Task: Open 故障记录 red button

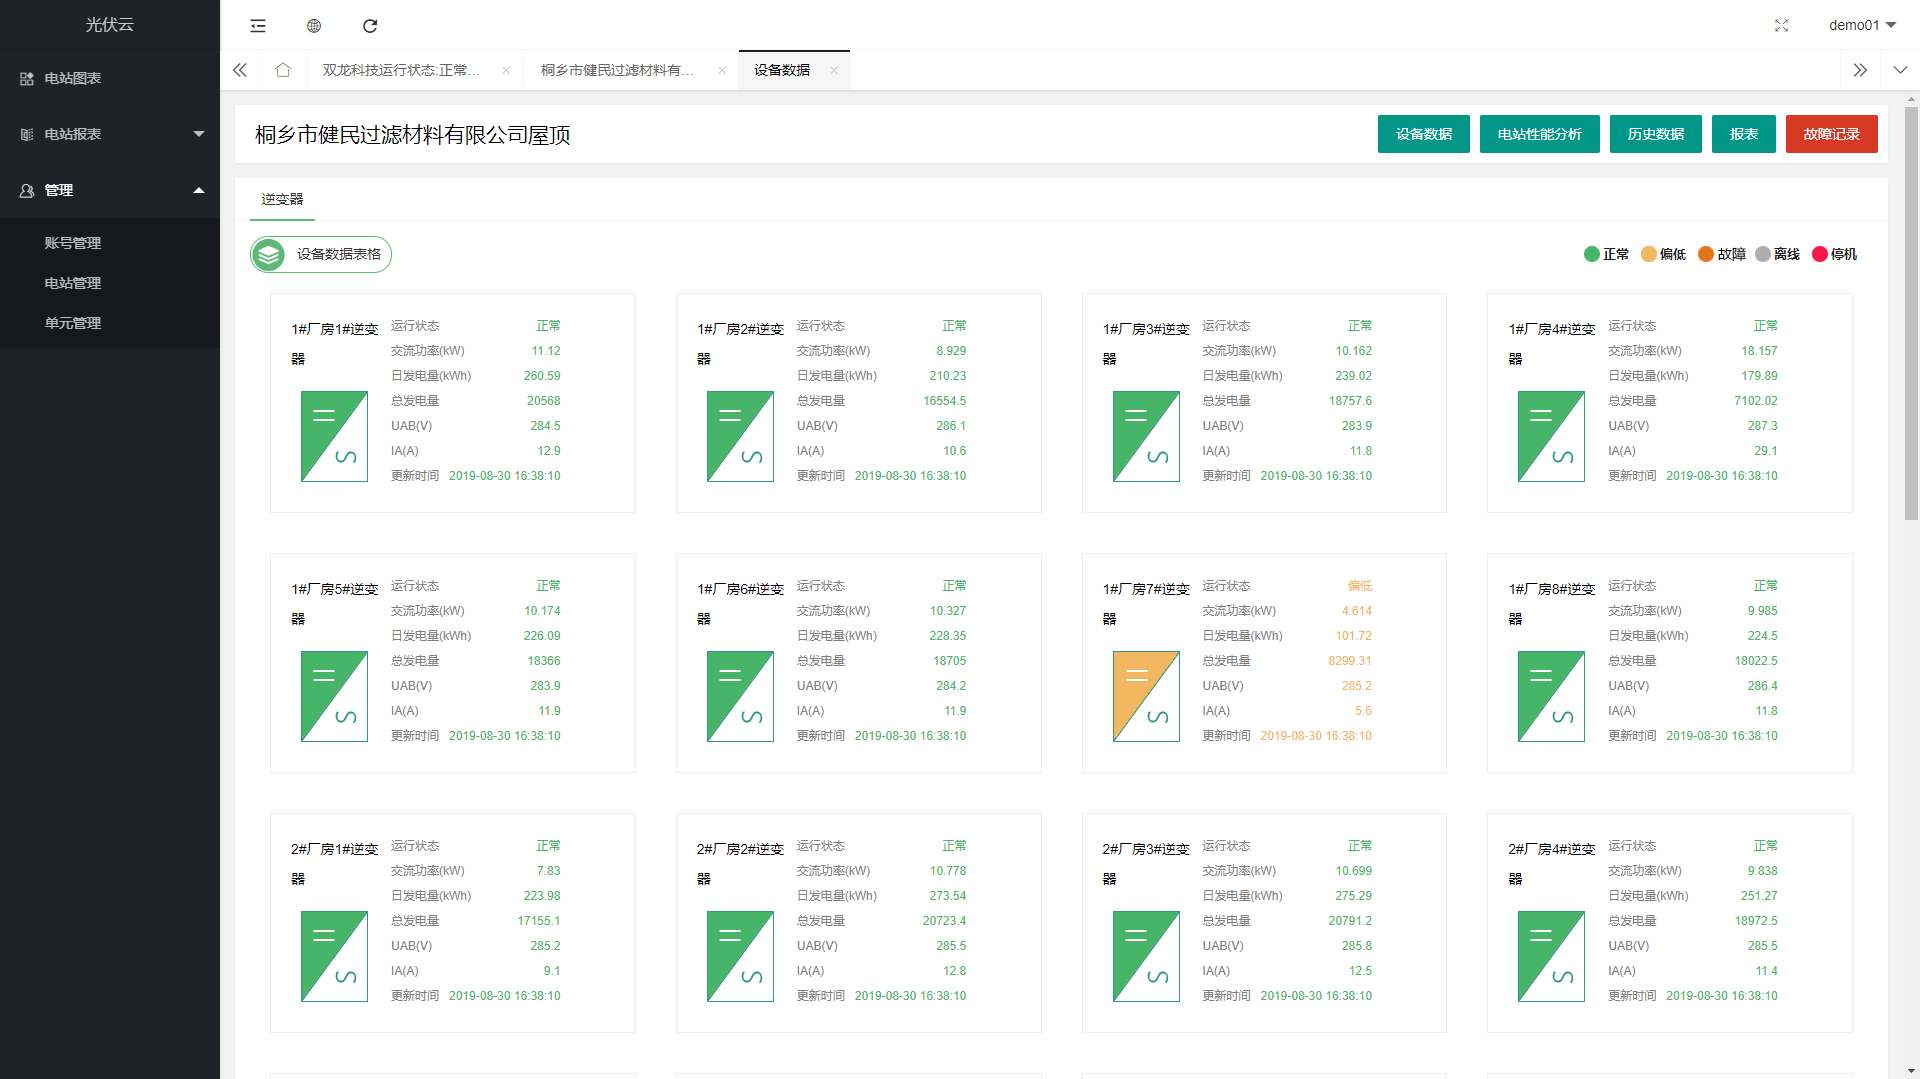Action: (x=1831, y=134)
